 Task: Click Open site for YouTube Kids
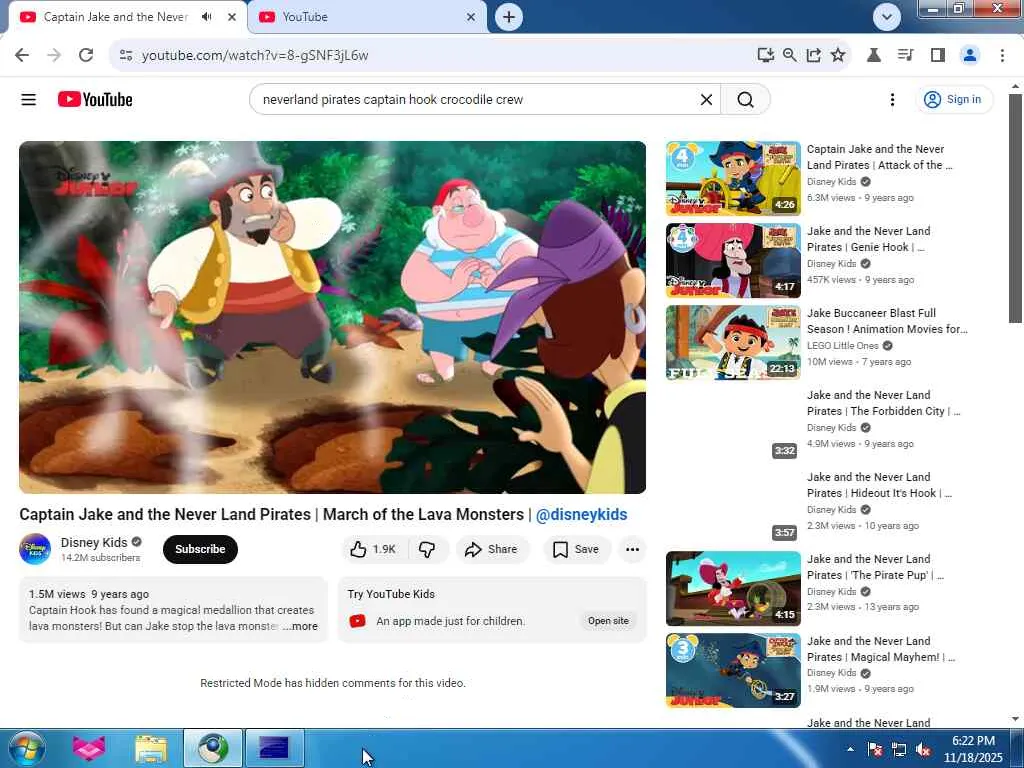(608, 621)
